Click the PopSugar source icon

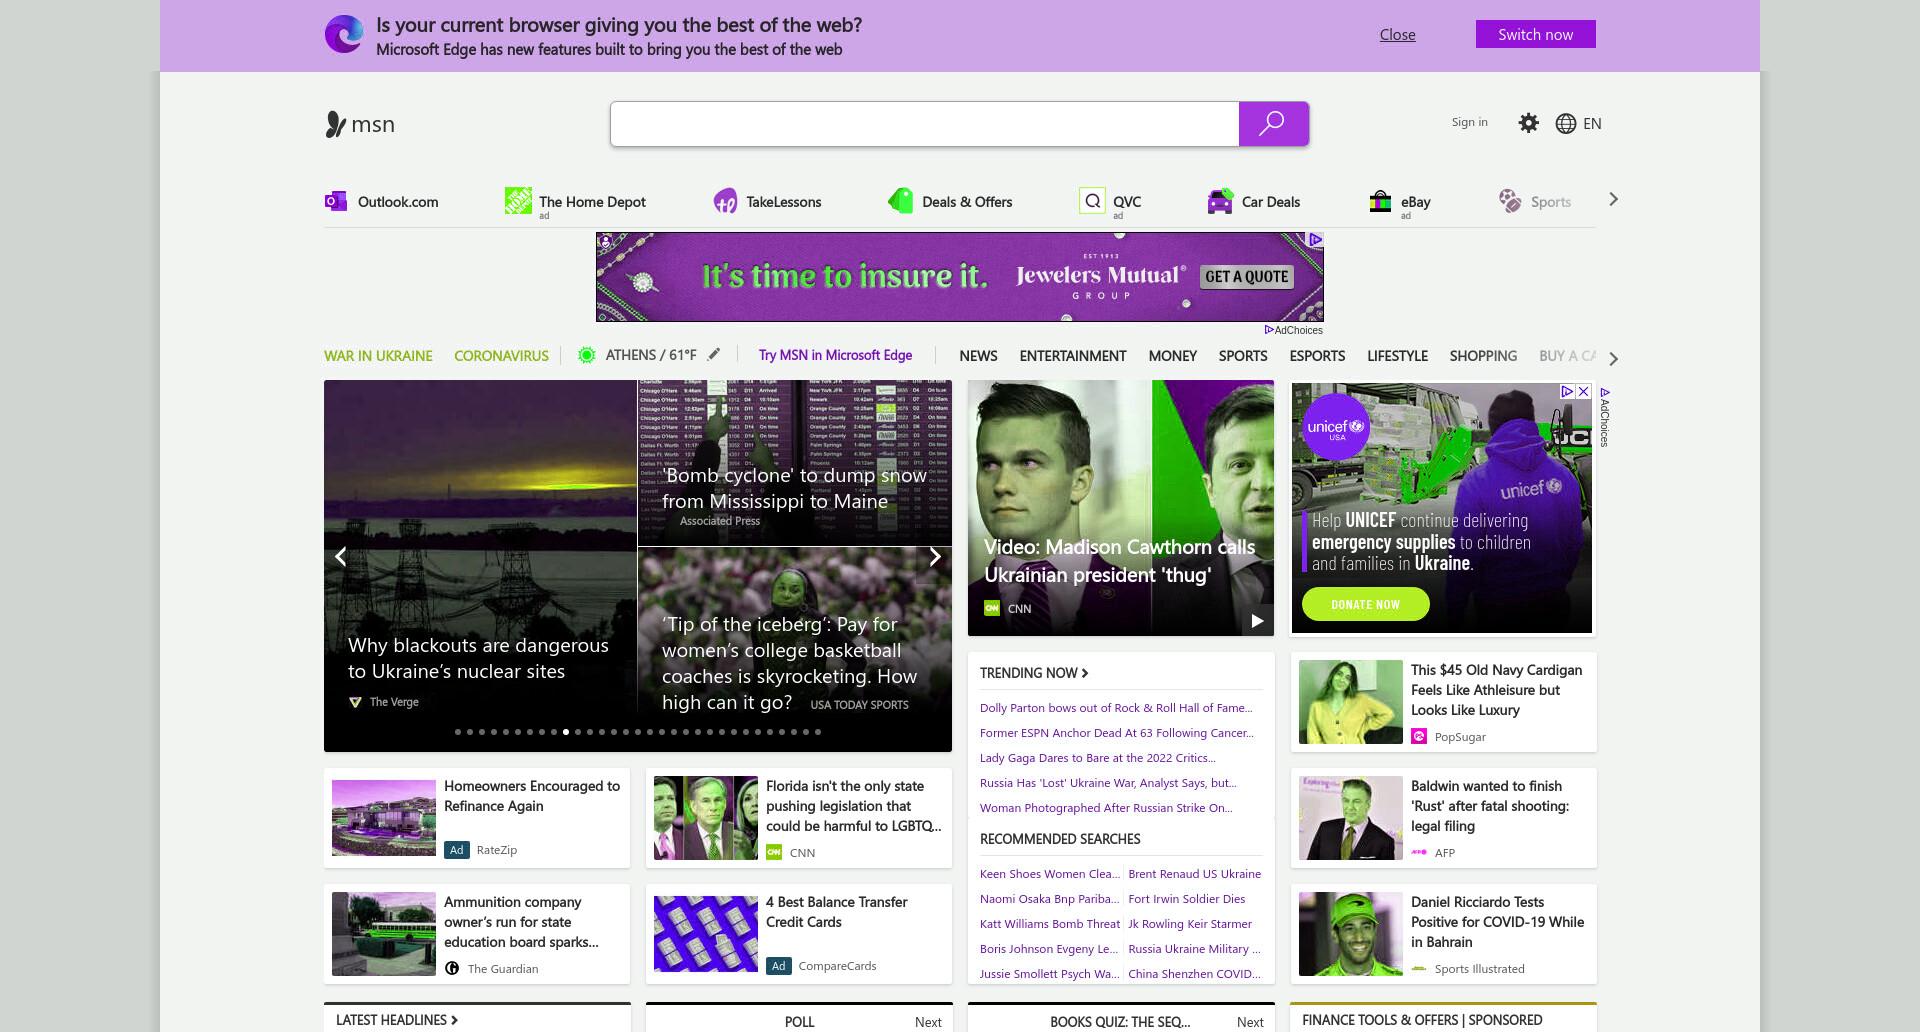pyautogui.click(x=1419, y=737)
